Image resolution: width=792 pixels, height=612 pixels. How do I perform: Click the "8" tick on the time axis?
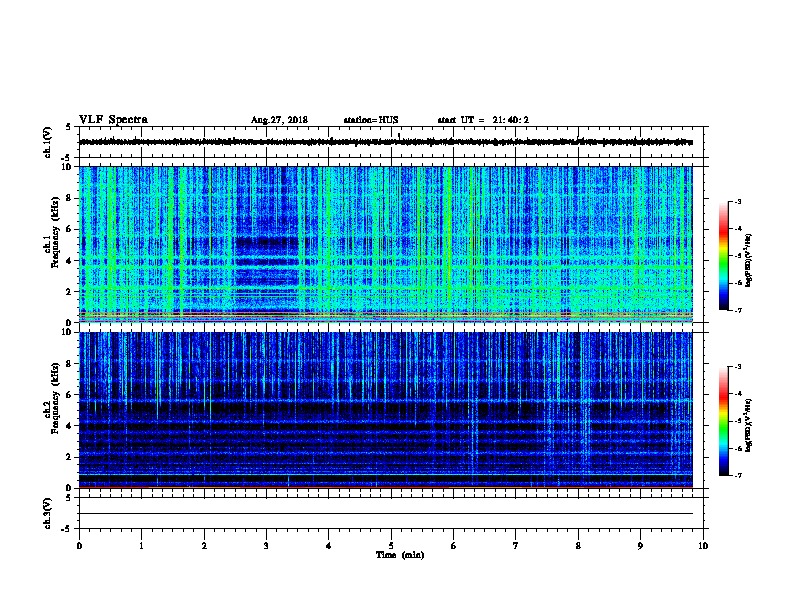578,546
